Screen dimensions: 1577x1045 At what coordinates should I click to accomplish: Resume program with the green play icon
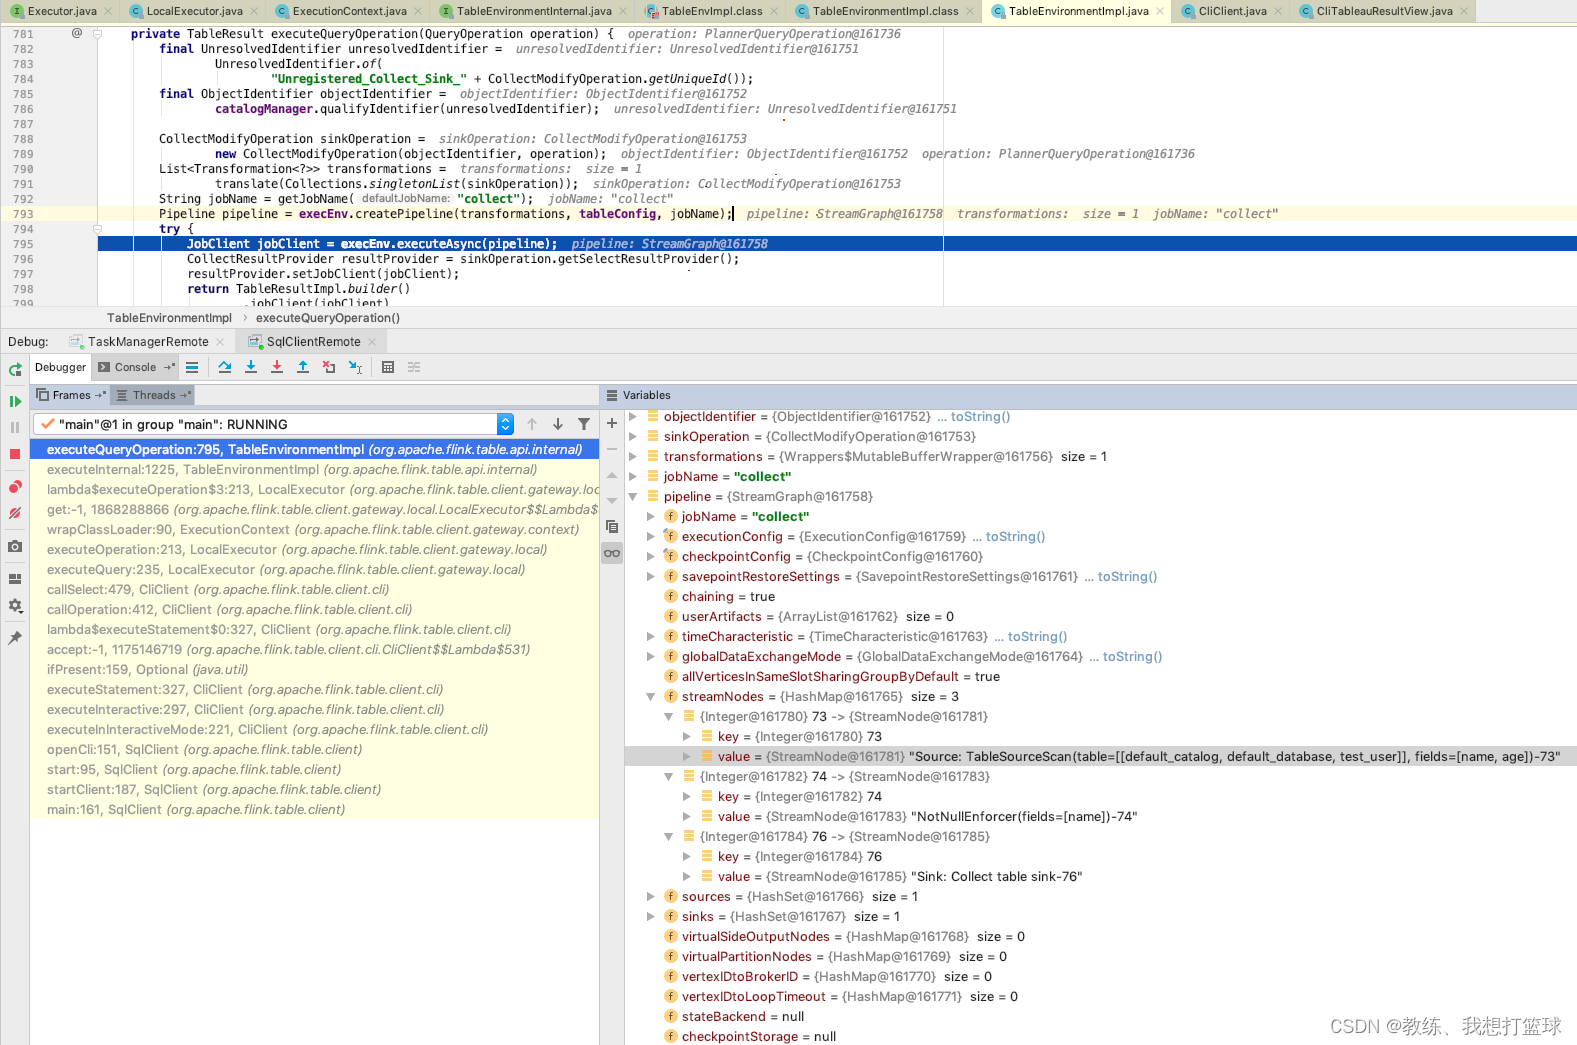tap(15, 401)
